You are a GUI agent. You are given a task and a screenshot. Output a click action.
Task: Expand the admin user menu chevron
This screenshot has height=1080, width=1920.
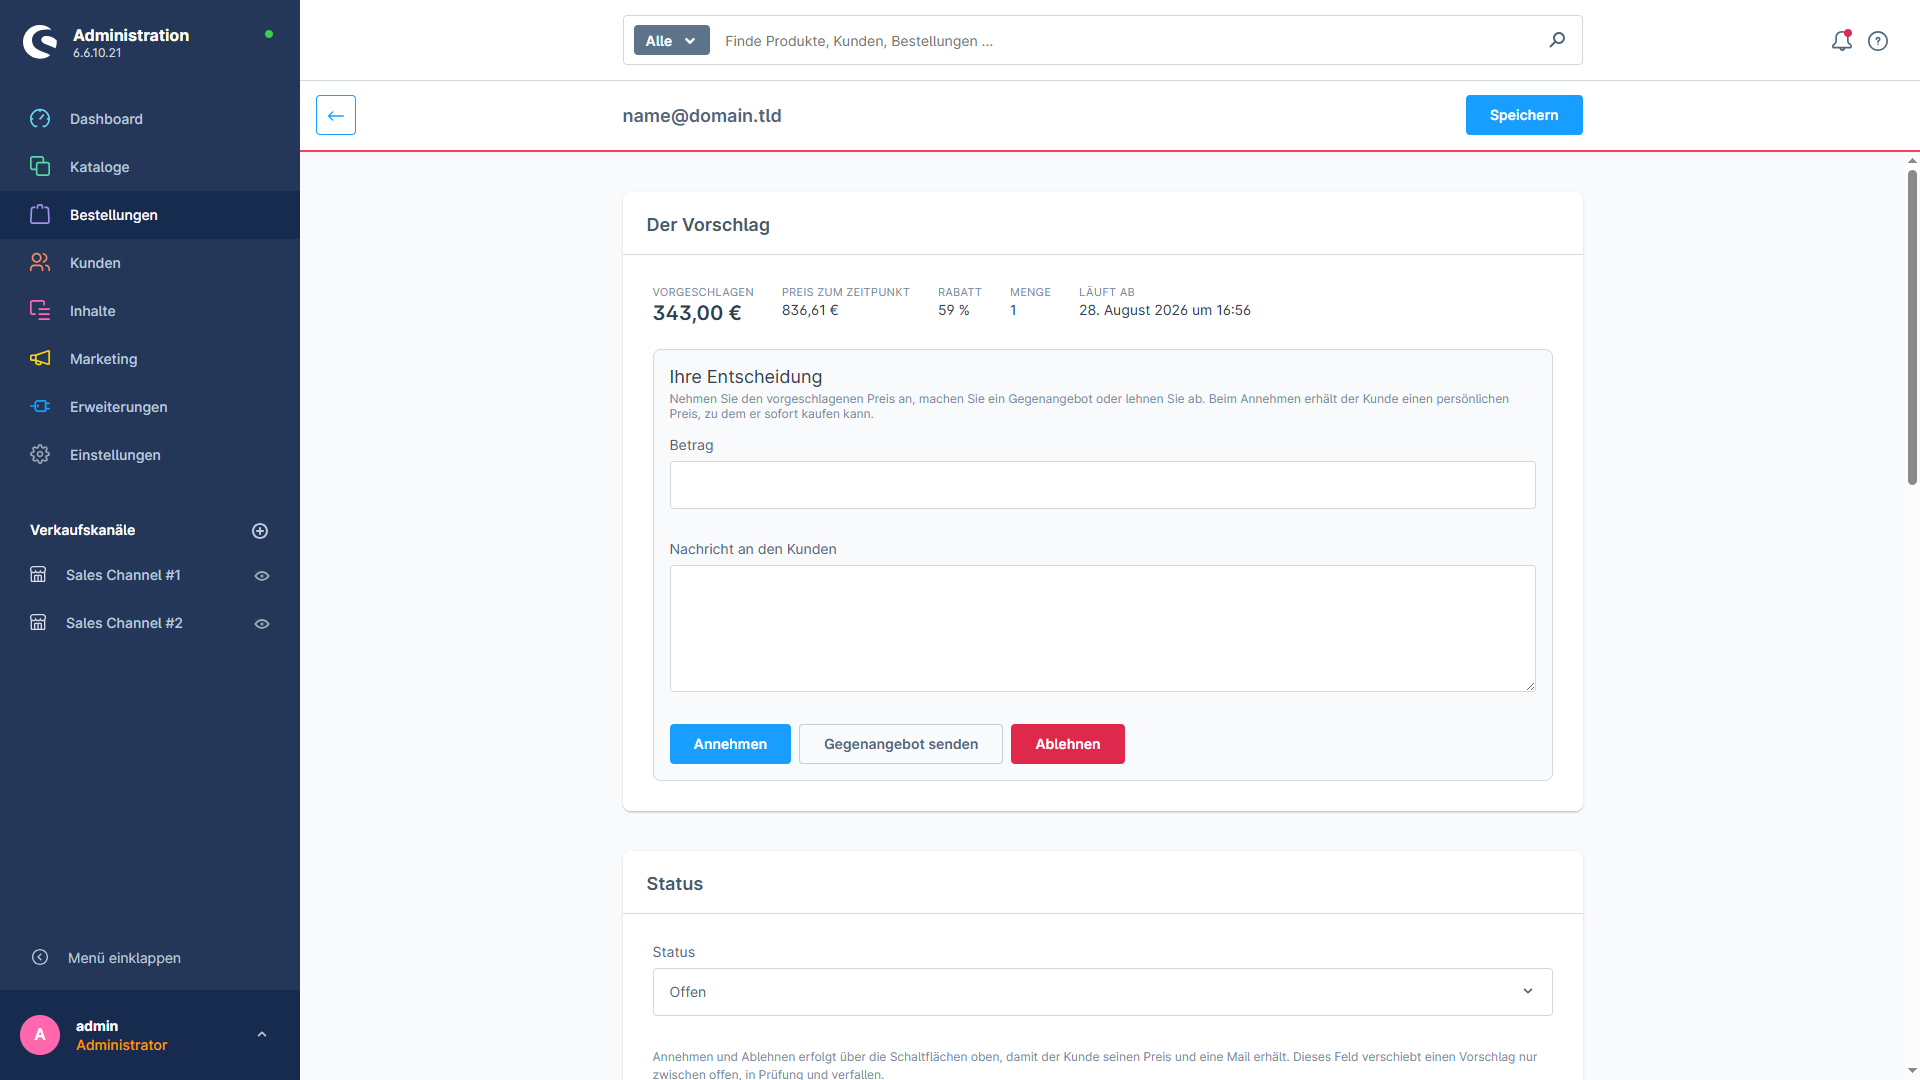262,1035
